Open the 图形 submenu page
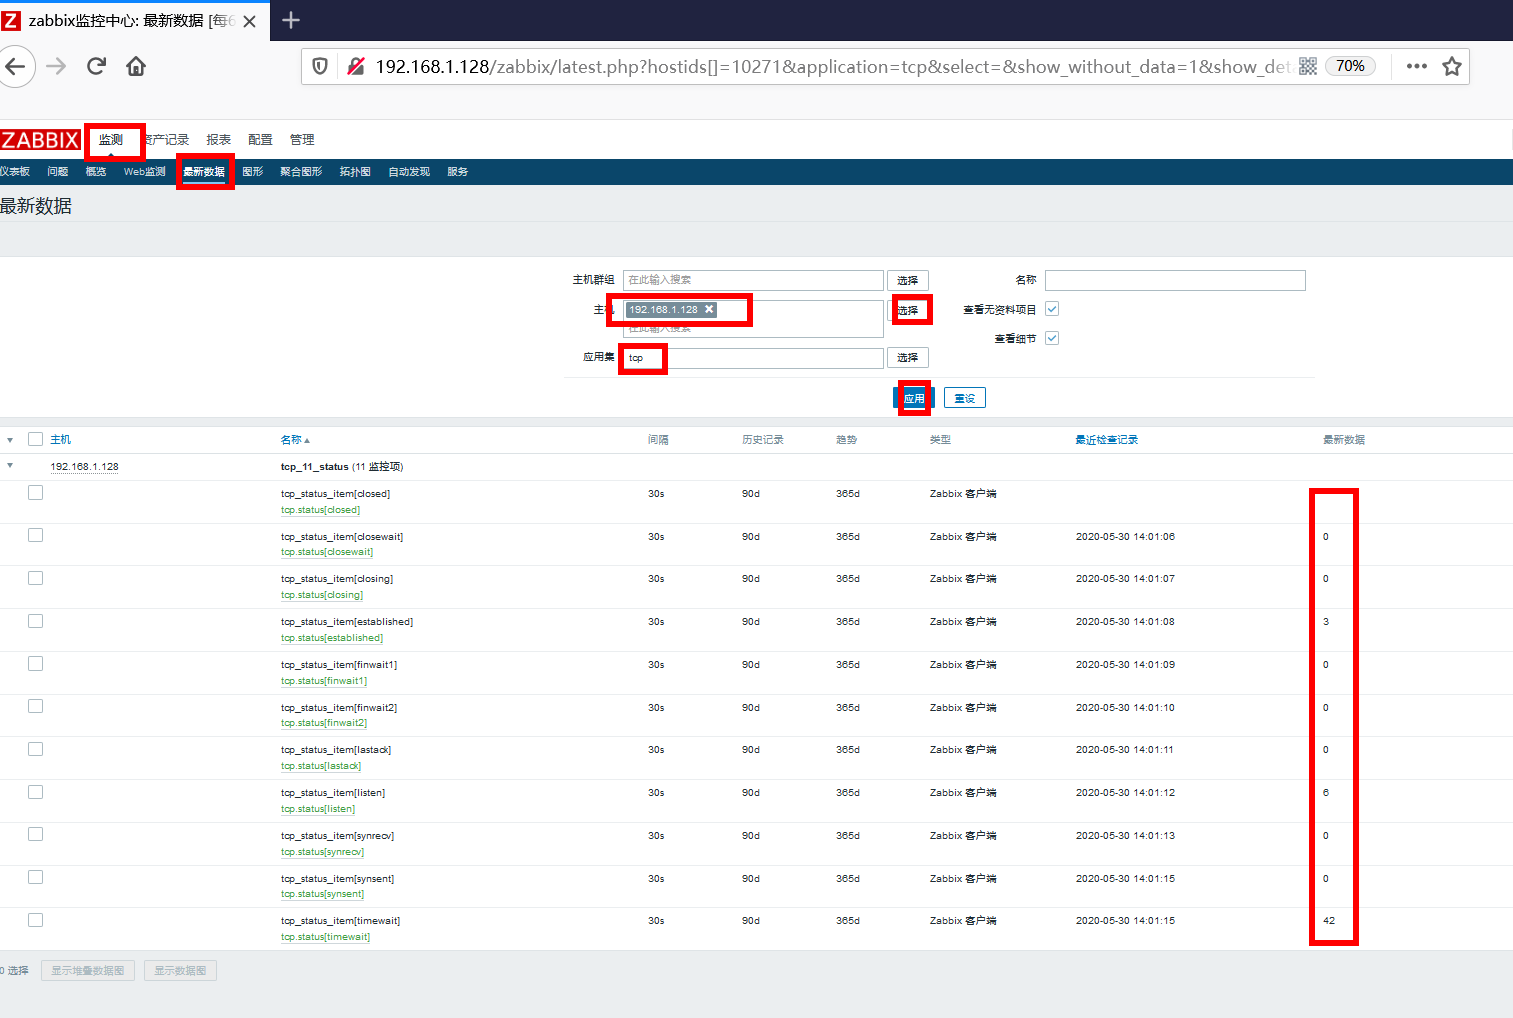 click(x=253, y=172)
